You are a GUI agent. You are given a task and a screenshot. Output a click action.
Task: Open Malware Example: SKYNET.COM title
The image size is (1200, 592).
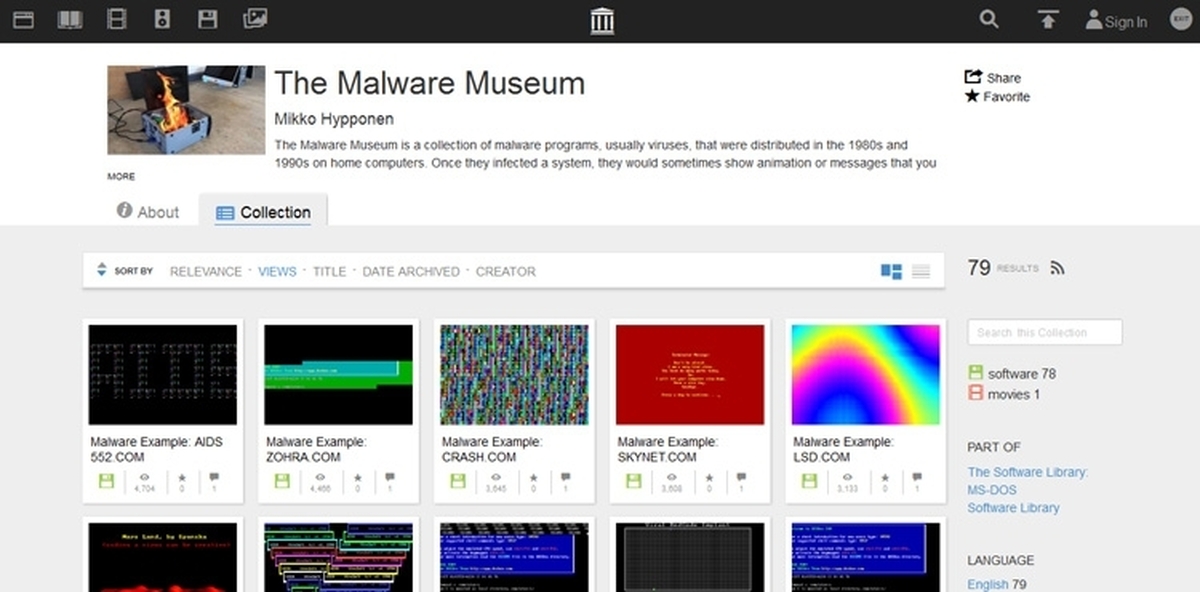[668, 449]
